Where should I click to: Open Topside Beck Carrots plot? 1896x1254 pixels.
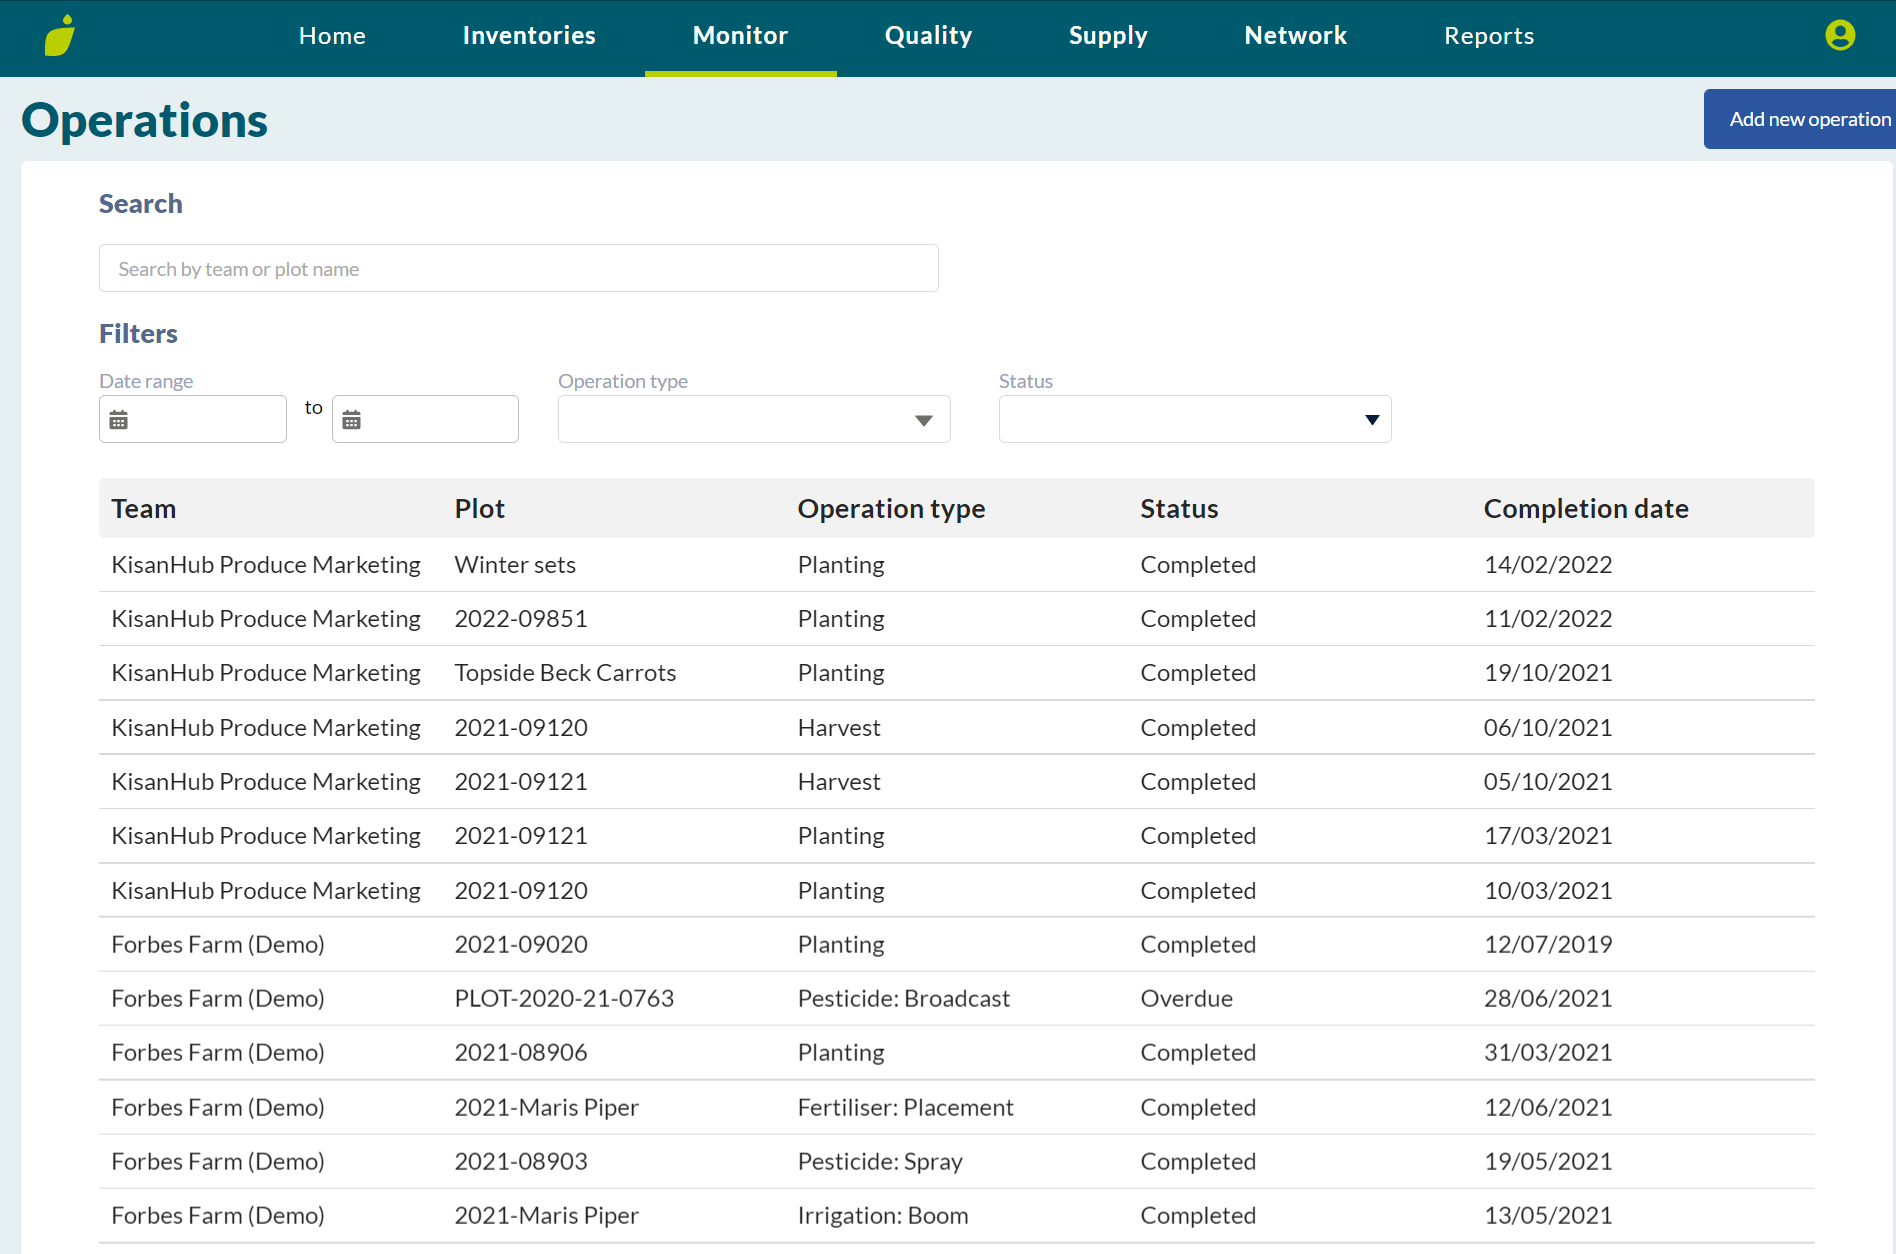[565, 673]
